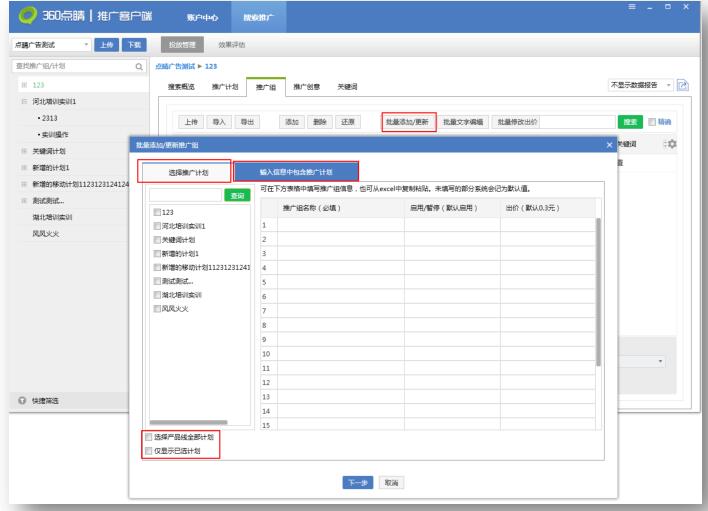This screenshot has height=511, width=708.
Task: Select the 输入信息中包含推广计划 tab
Action: (296, 171)
